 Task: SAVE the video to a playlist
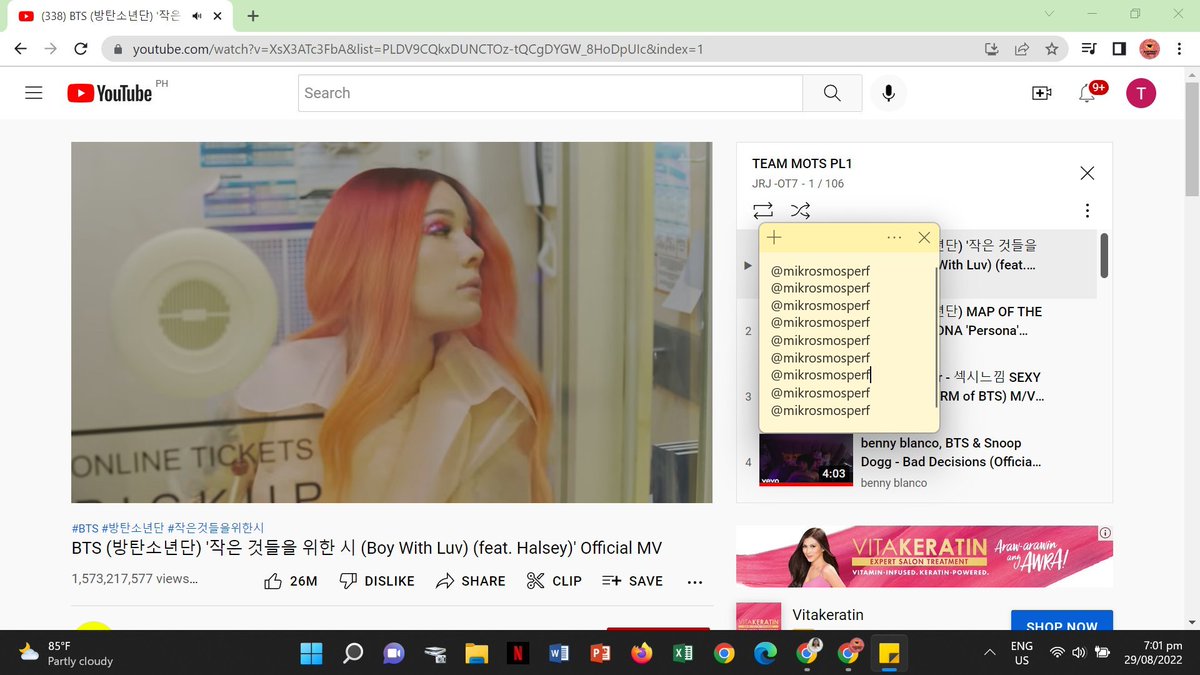(632, 581)
